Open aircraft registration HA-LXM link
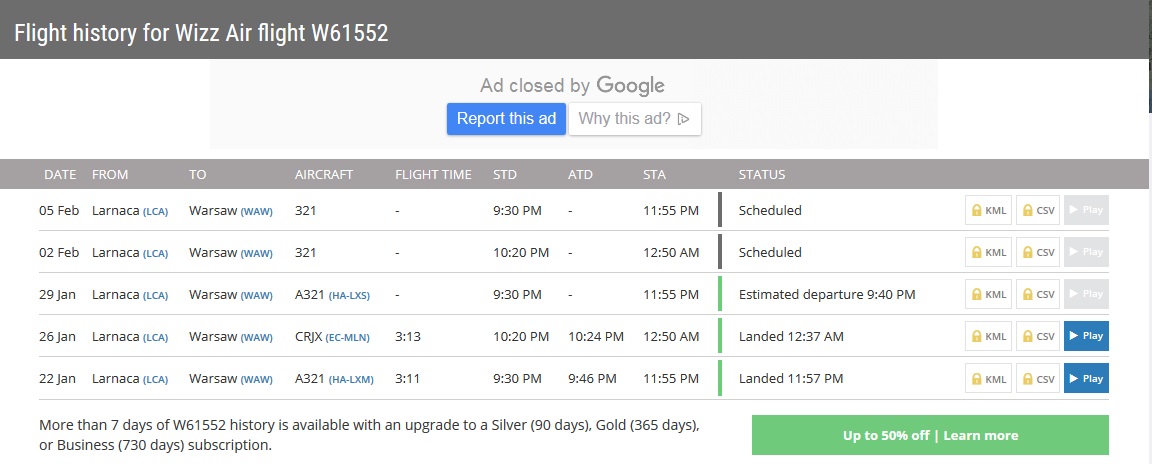The height and width of the screenshot is (464, 1152). (351, 380)
